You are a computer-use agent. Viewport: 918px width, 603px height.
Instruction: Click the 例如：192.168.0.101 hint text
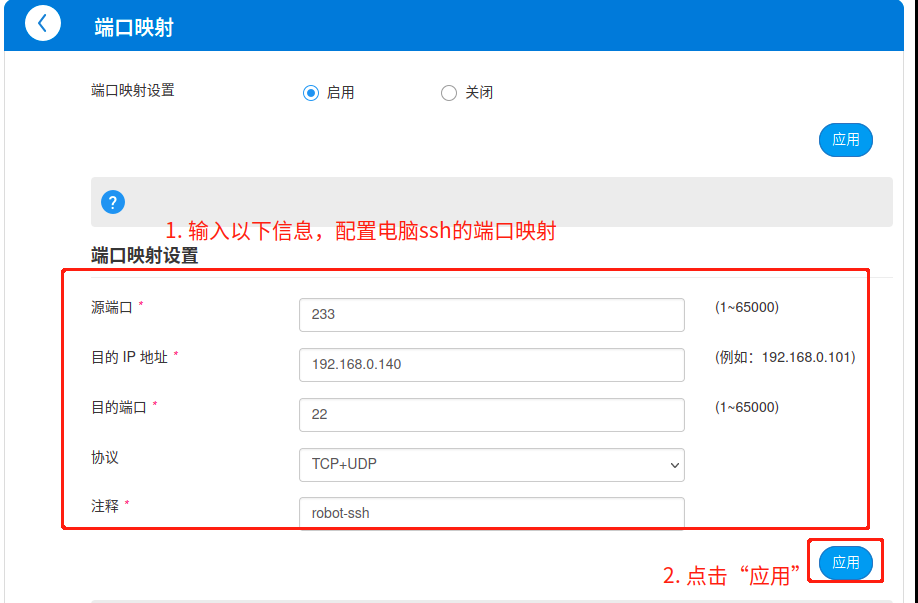[x=784, y=357]
